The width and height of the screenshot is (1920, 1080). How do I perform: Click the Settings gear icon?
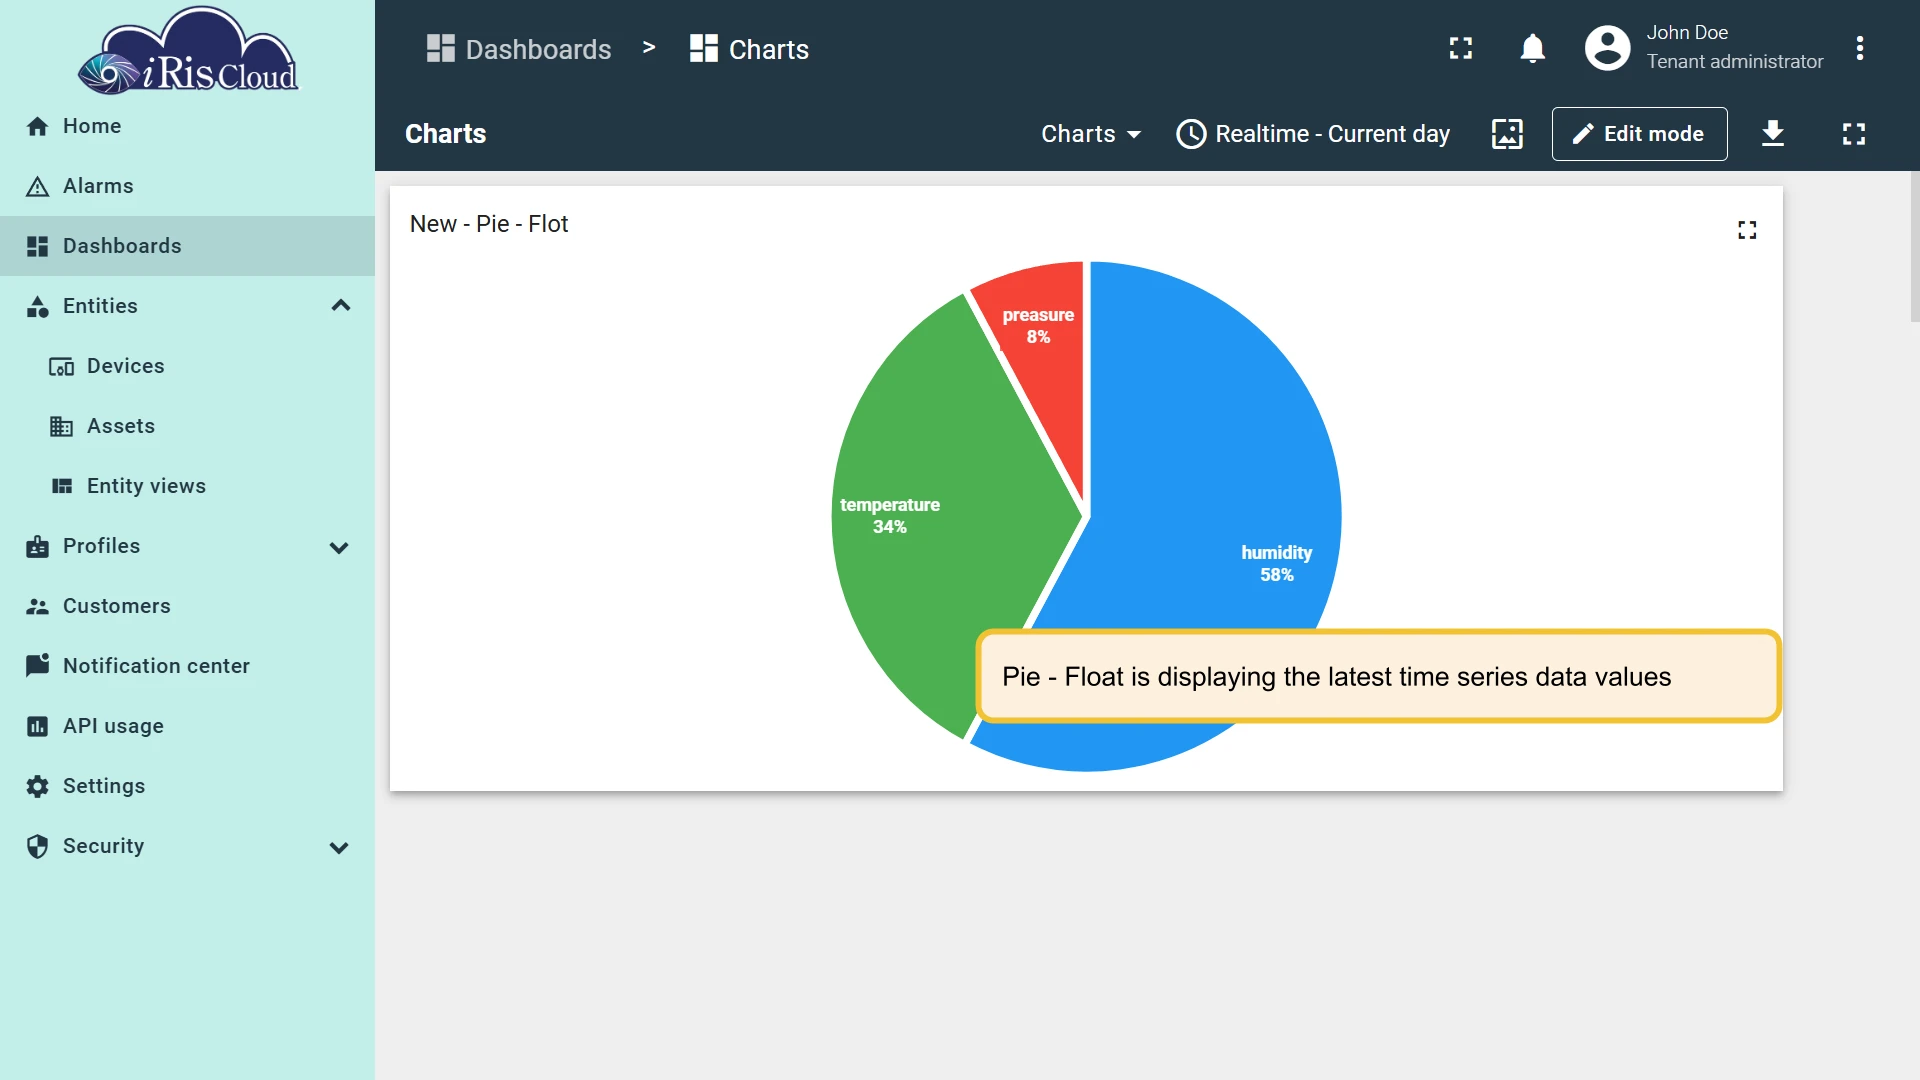[x=37, y=786]
